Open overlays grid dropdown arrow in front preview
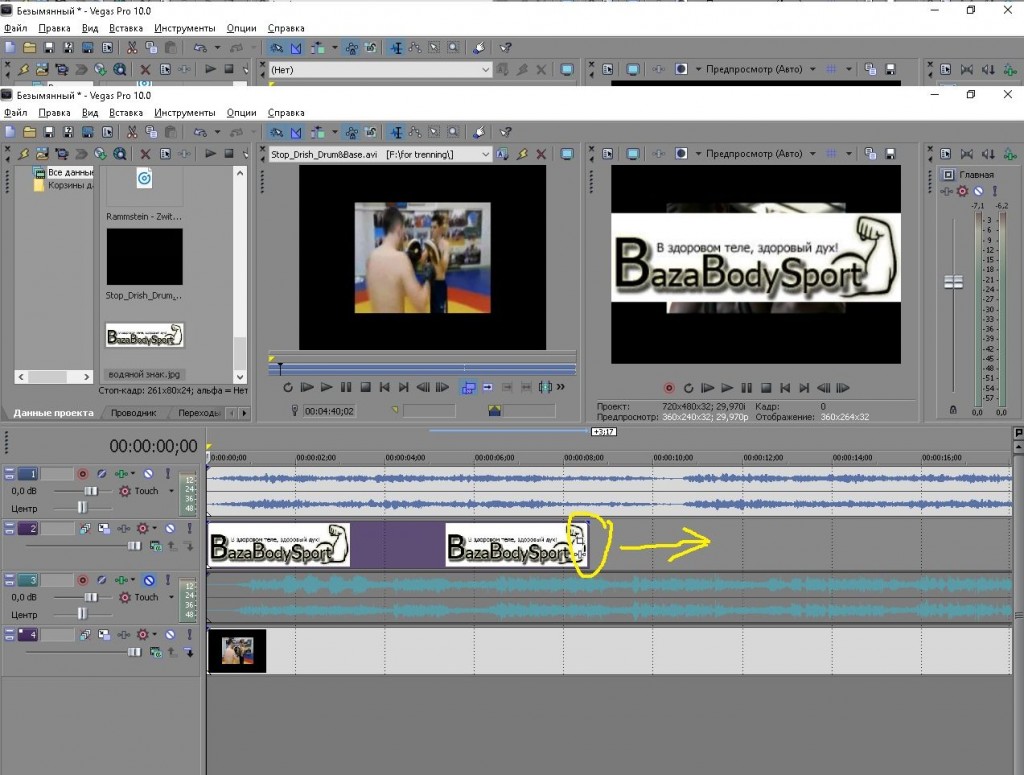Screen dimensions: 1024x775 [x=849, y=153]
